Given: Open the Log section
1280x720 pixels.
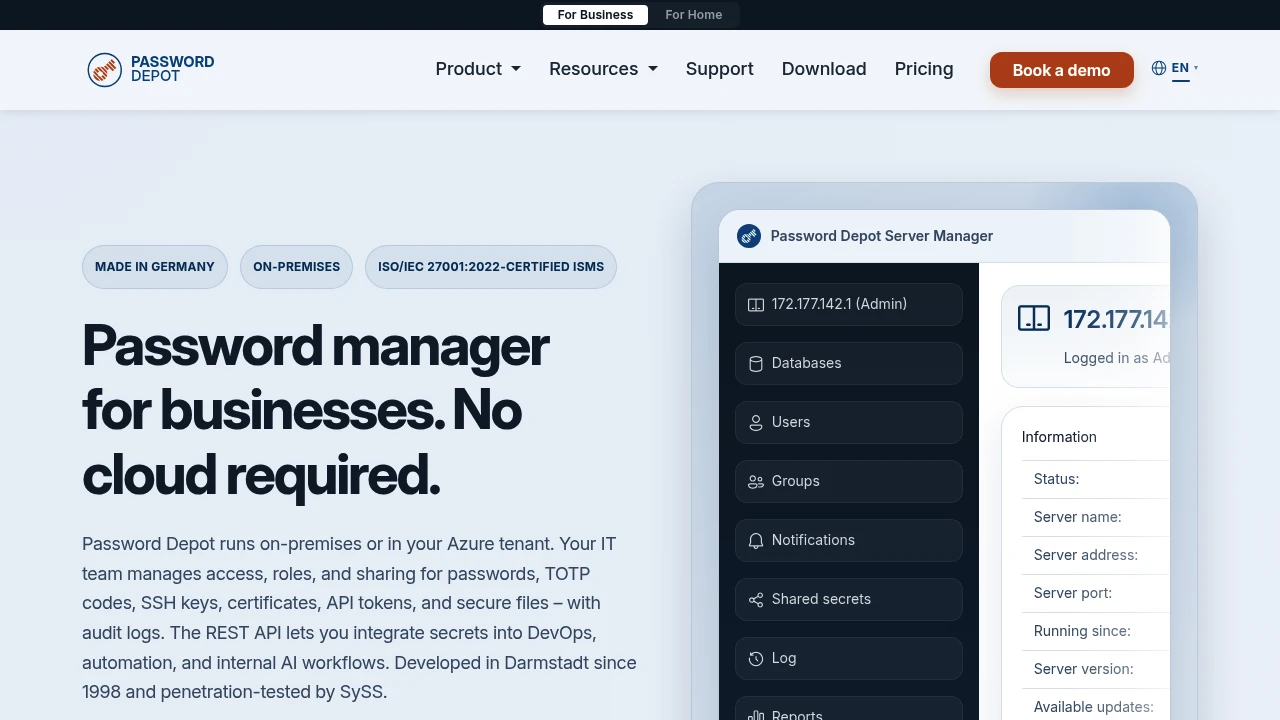Looking at the screenshot, I should 849,658.
